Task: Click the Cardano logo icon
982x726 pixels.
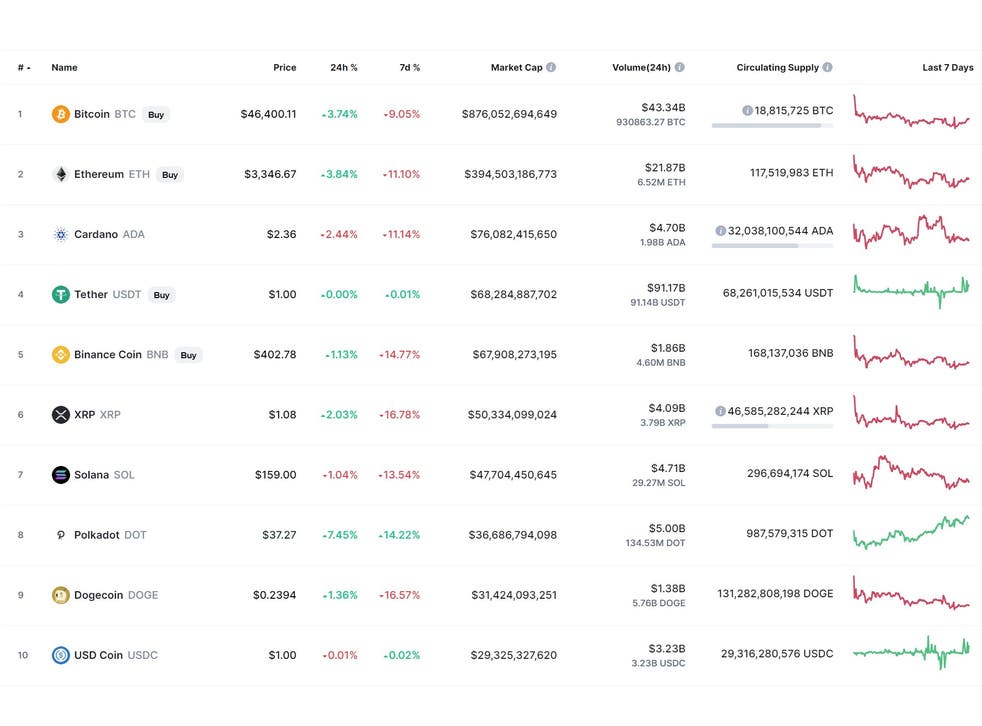Action: click(x=61, y=234)
